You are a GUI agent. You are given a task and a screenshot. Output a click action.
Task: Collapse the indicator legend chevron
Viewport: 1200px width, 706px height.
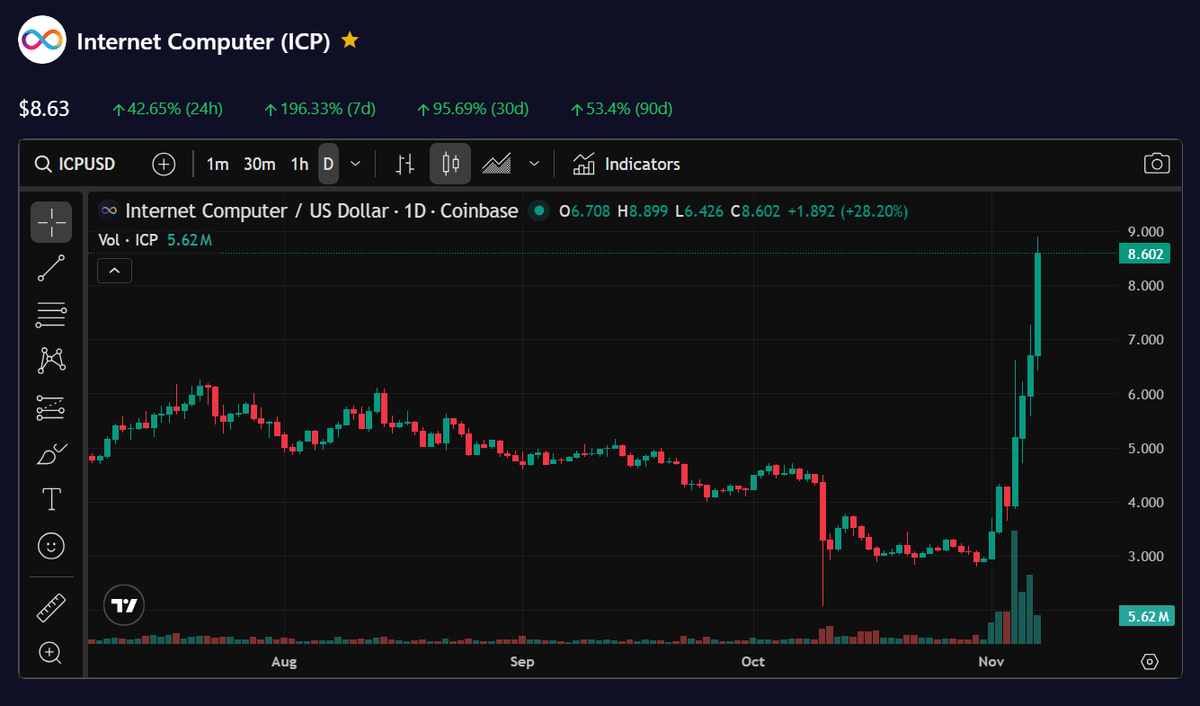115,270
